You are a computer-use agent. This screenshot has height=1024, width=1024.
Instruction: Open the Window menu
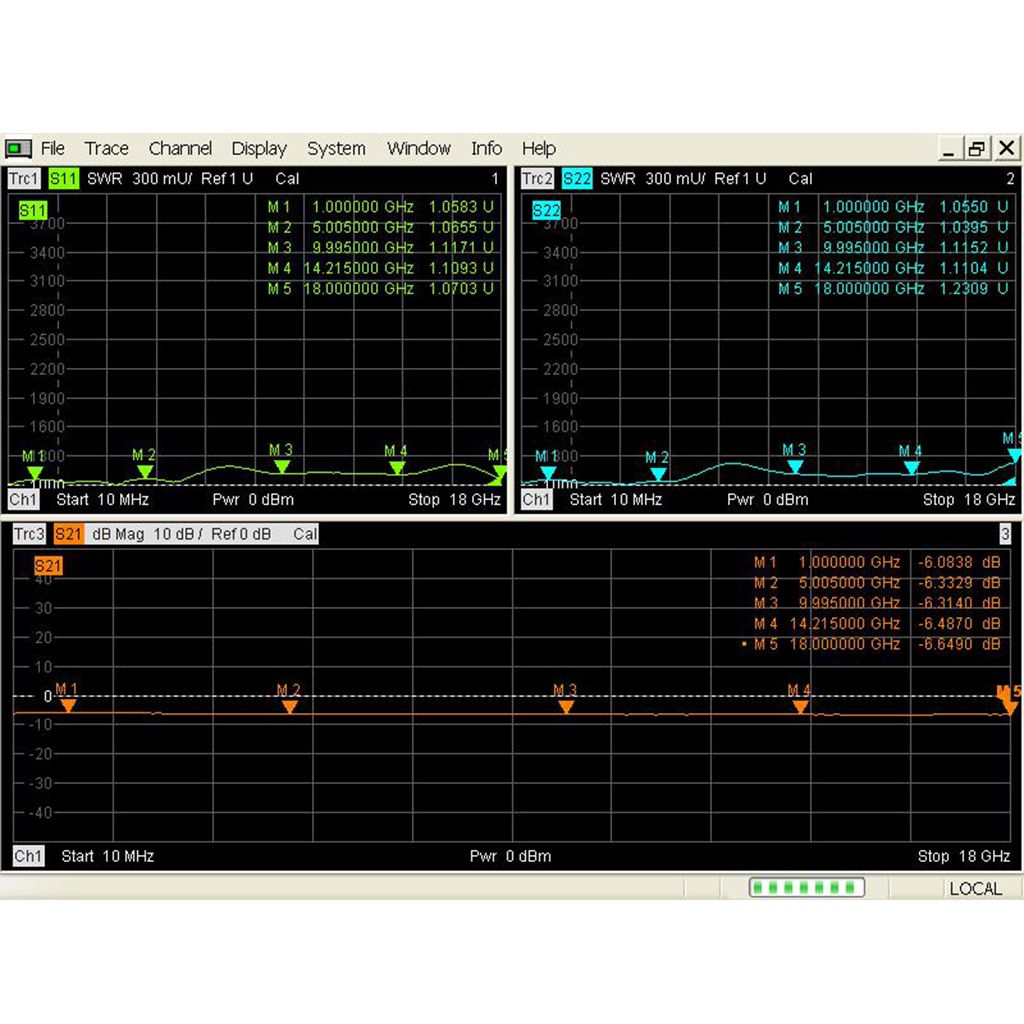pos(419,148)
